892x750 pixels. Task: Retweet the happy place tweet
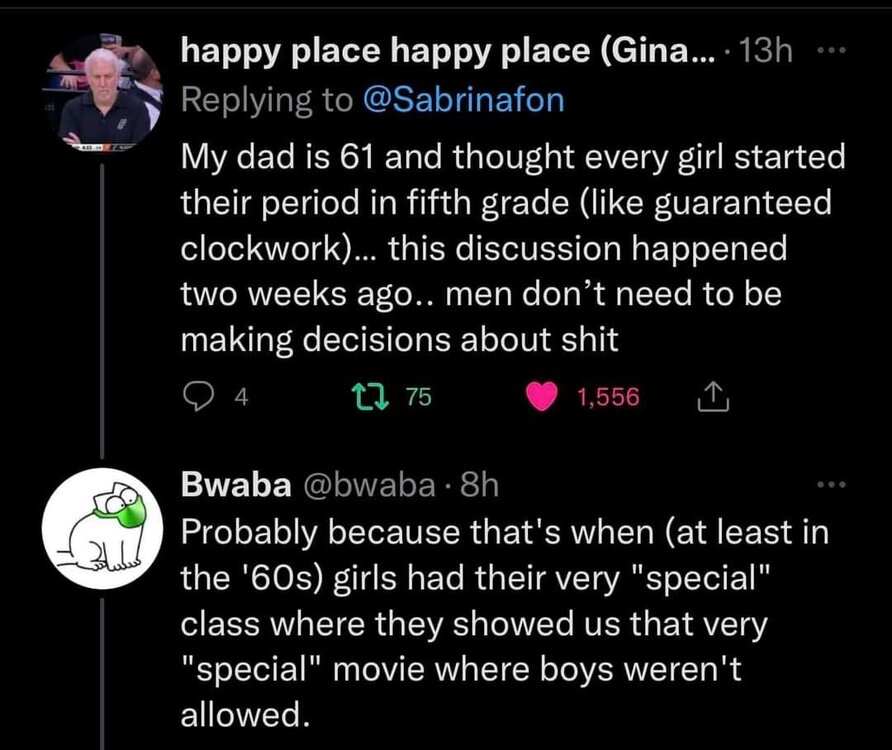[x=385, y=397]
